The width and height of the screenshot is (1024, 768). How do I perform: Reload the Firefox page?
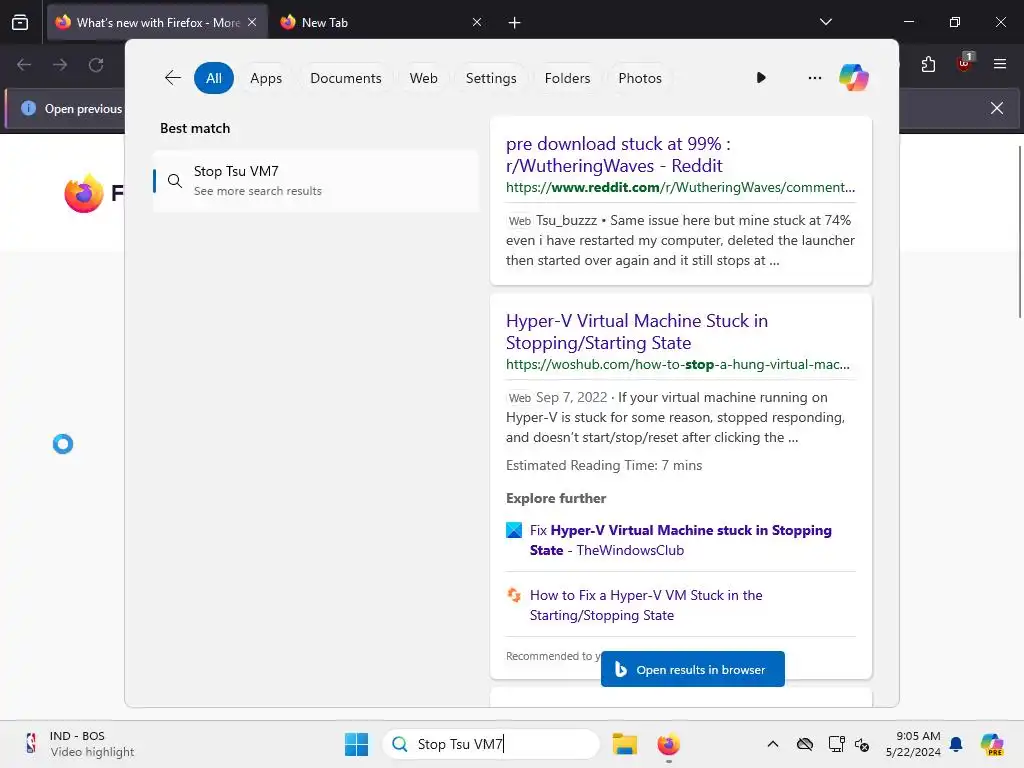point(96,65)
